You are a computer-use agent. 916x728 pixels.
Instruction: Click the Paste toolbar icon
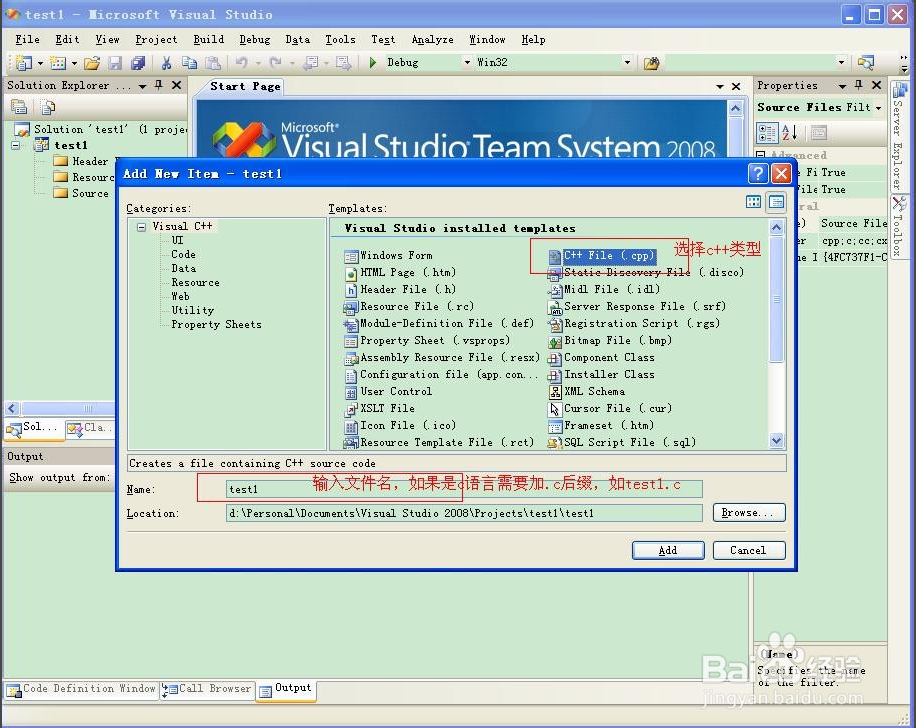(x=214, y=63)
